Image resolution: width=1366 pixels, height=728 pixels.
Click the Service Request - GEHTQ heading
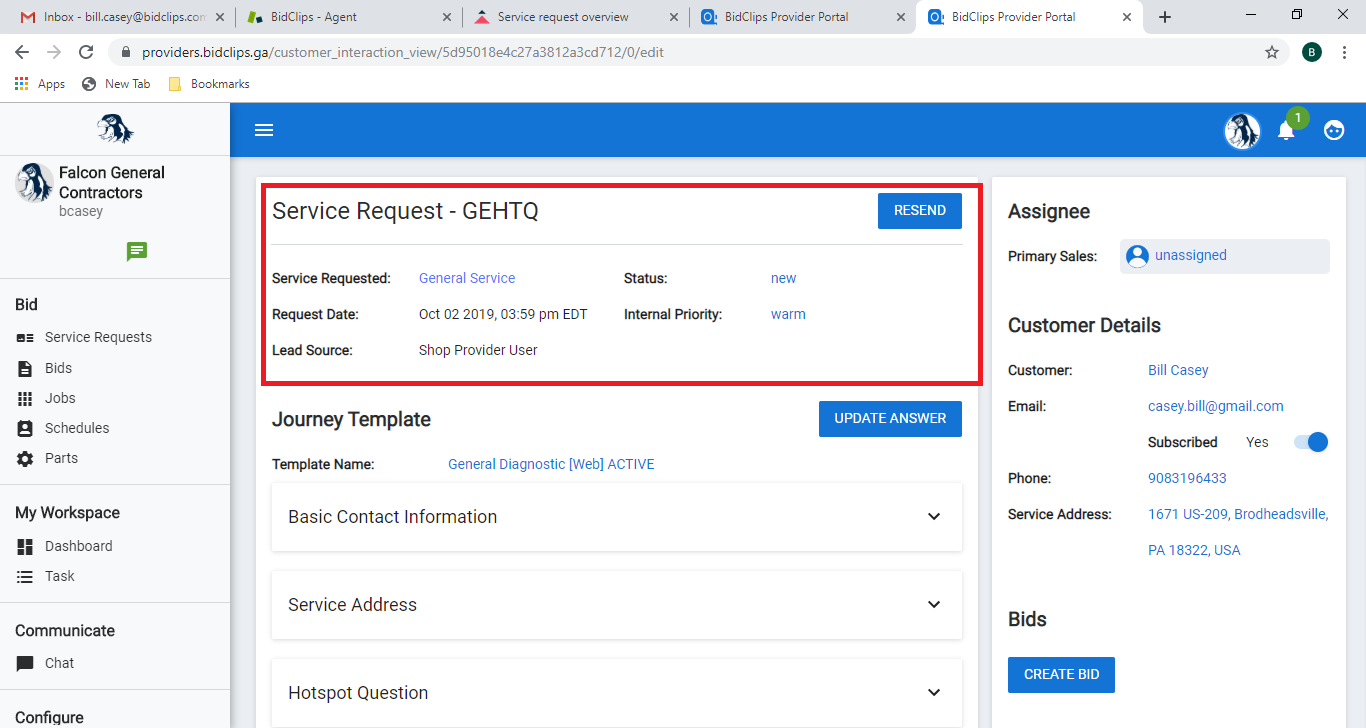point(405,211)
